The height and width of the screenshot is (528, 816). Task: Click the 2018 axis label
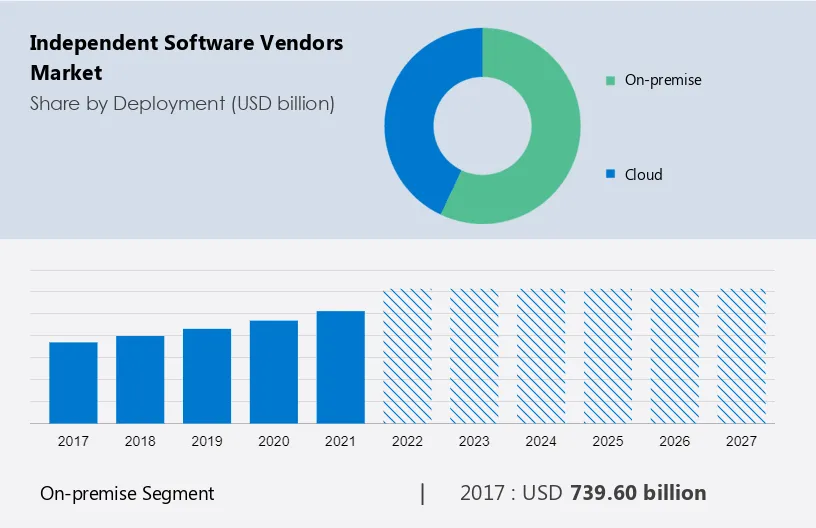pyautogui.click(x=140, y=441)
